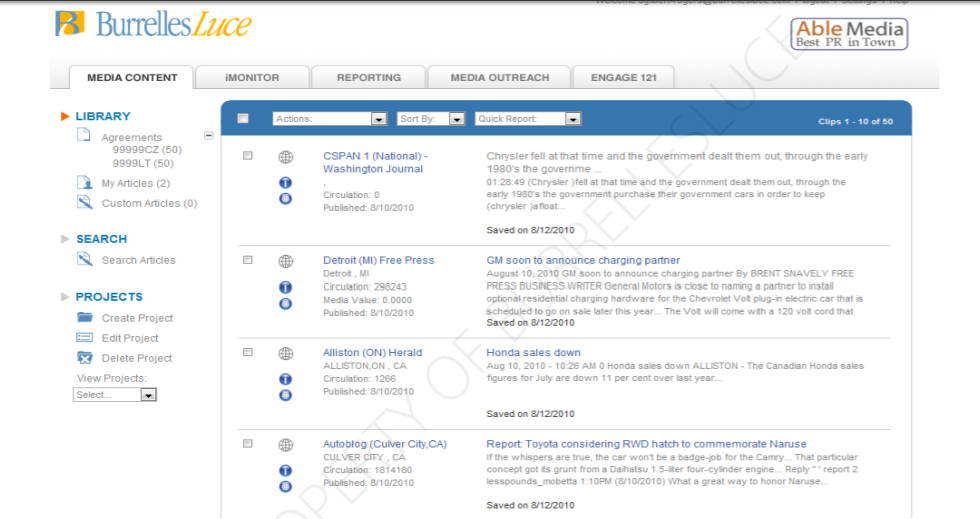Click the globe icon for Alliston Herald clip

coord(286,353)
